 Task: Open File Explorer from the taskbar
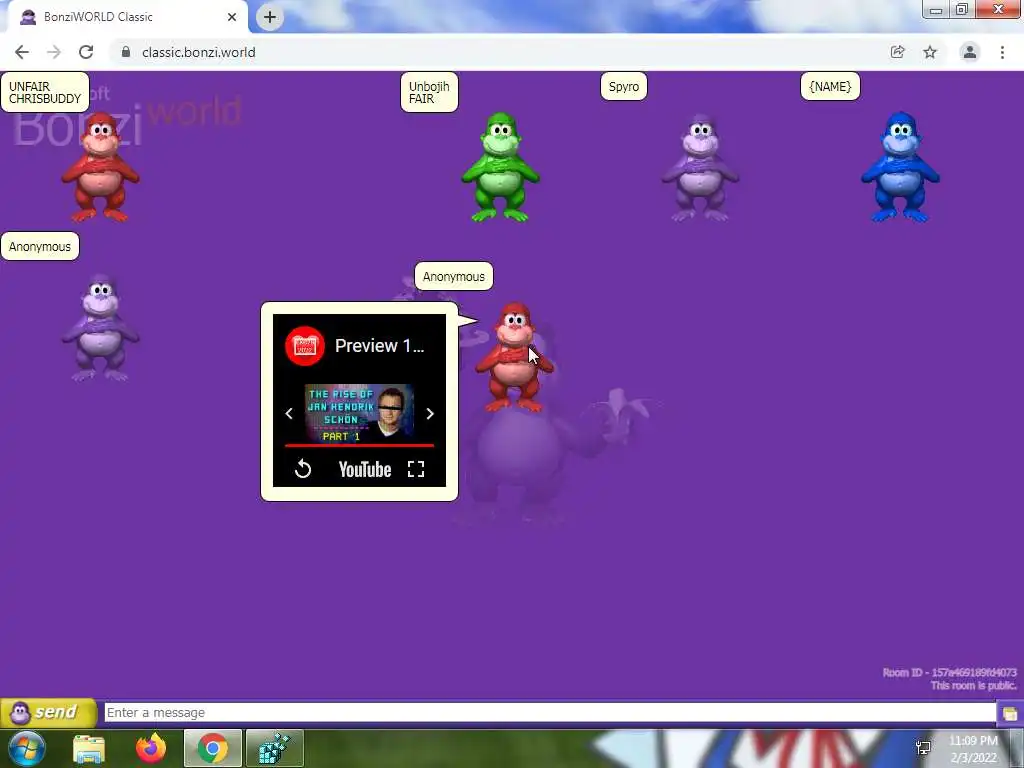point(89,748)
